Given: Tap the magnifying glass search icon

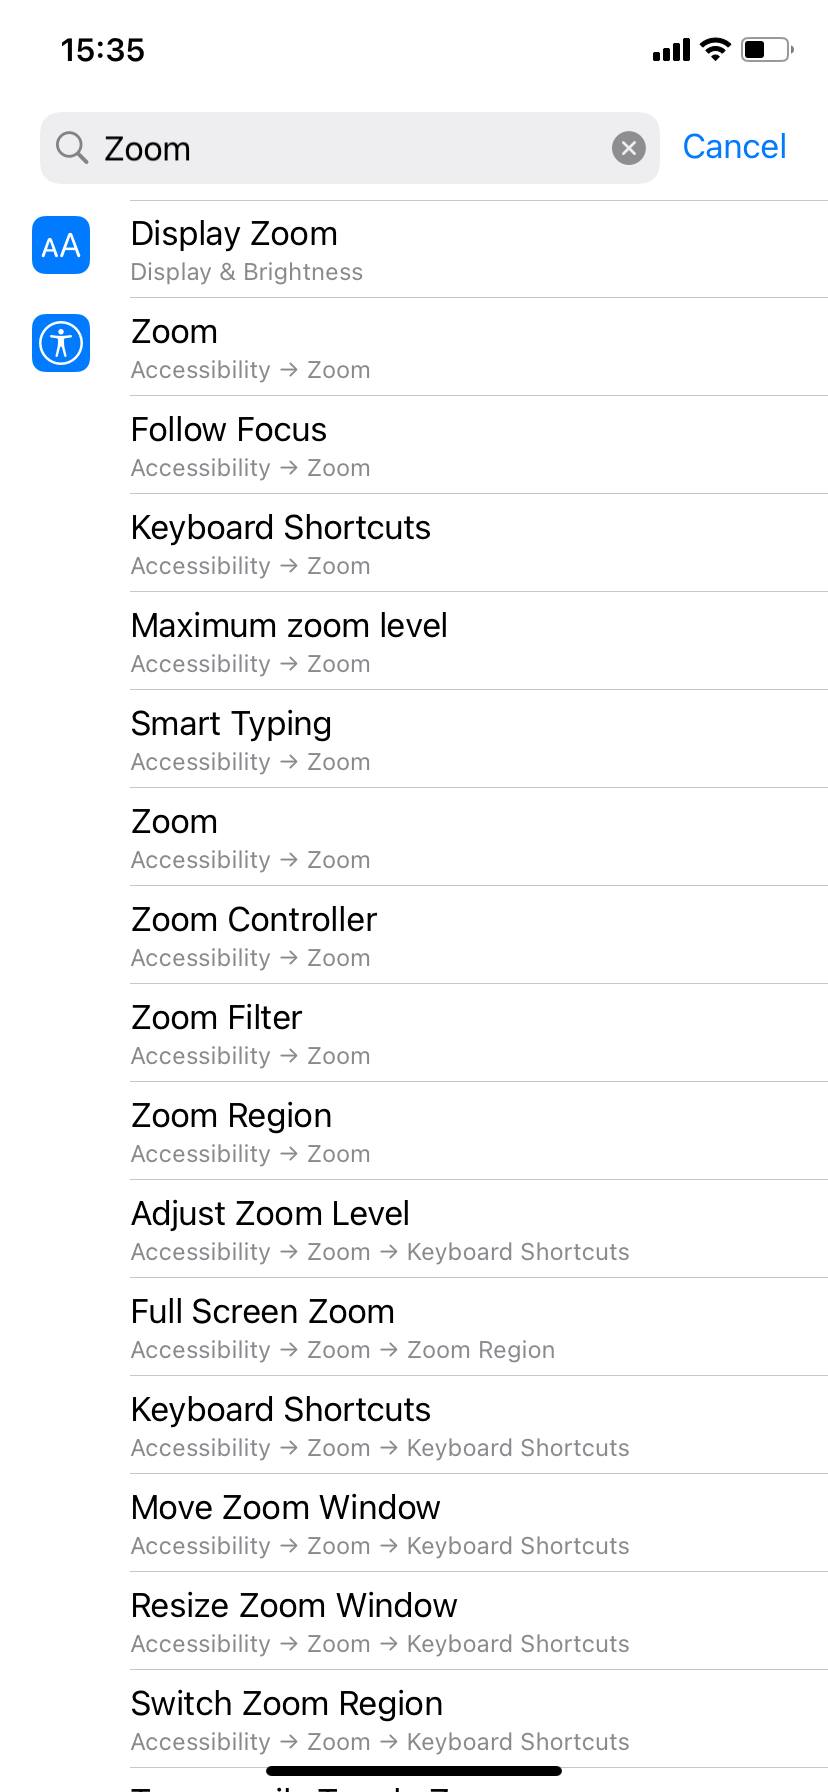Looking at the screenshot, I should click(x=72, y=148).
